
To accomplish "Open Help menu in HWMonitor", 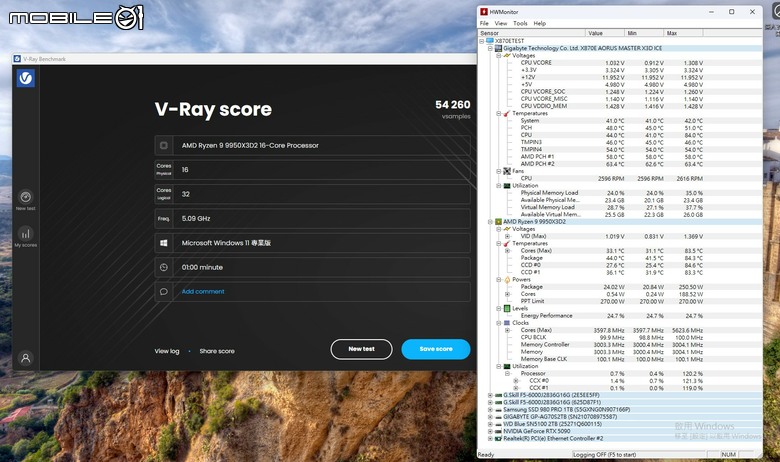I will (x=540, y=23).
